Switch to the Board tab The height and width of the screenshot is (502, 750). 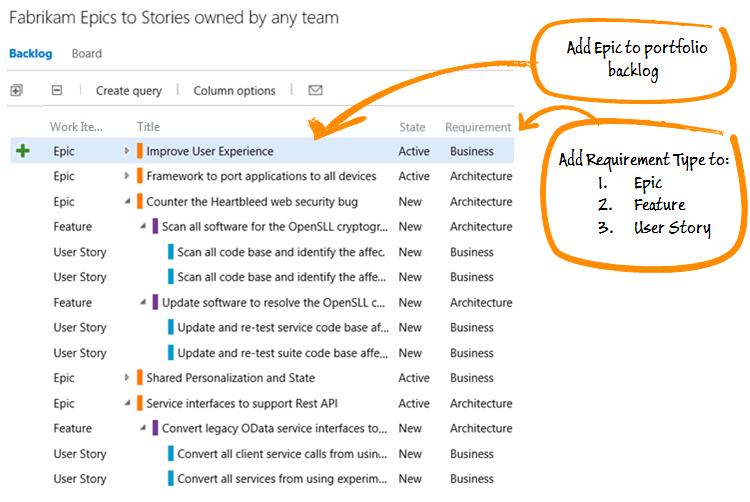[87, 54]
